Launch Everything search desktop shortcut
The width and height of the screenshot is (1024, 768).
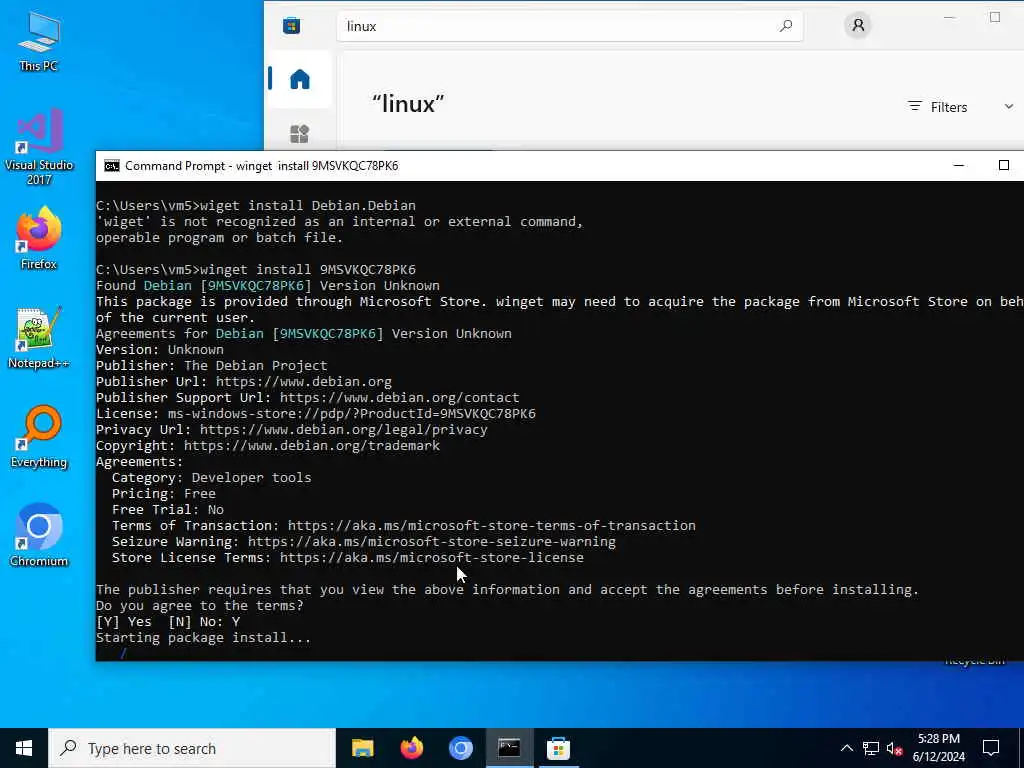(39, 437)
